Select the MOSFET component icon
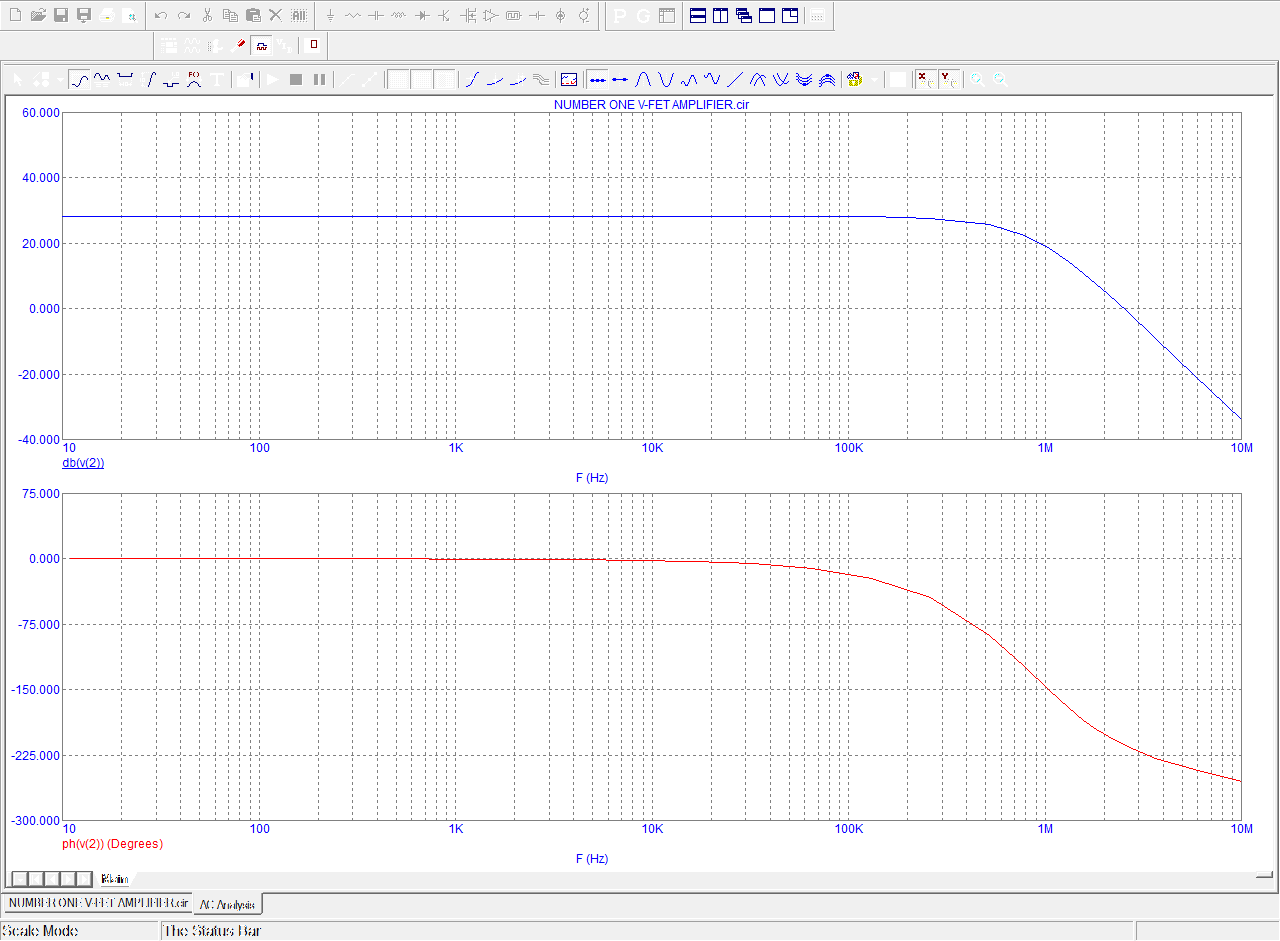This screenshot has width=1280, height=941. (468, 16)
